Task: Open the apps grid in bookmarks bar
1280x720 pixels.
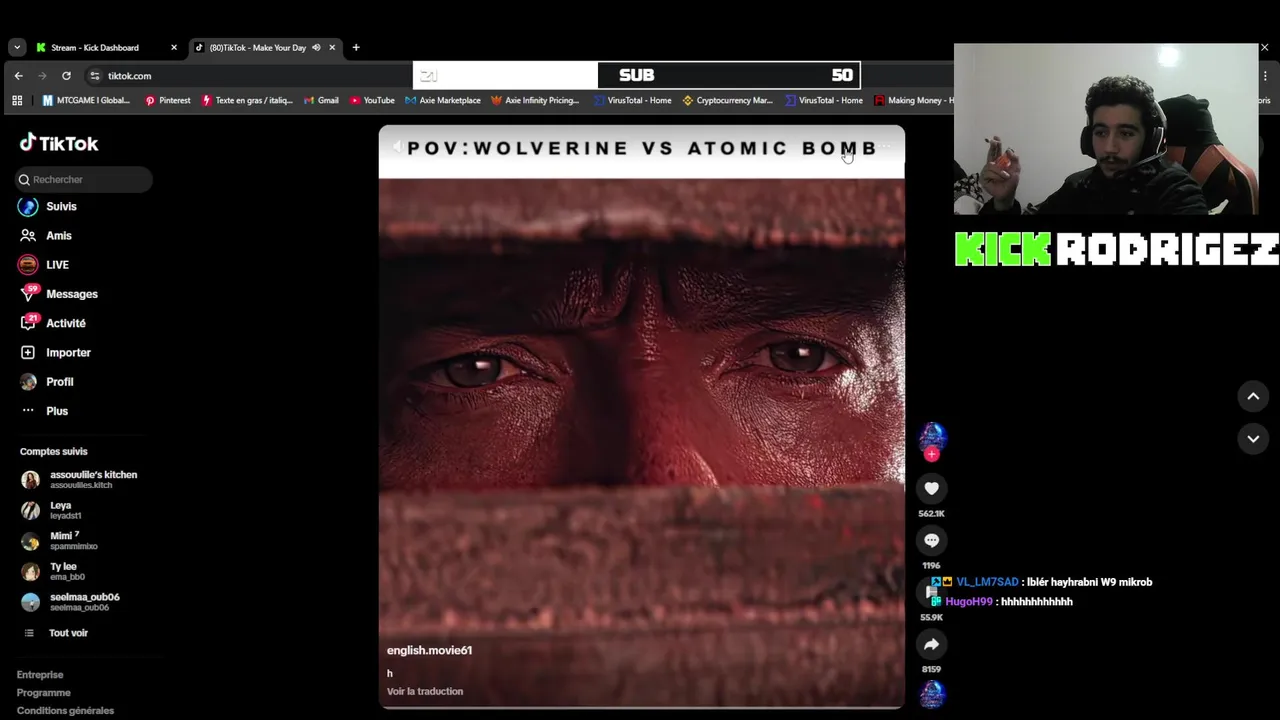Action: [17, 100]
